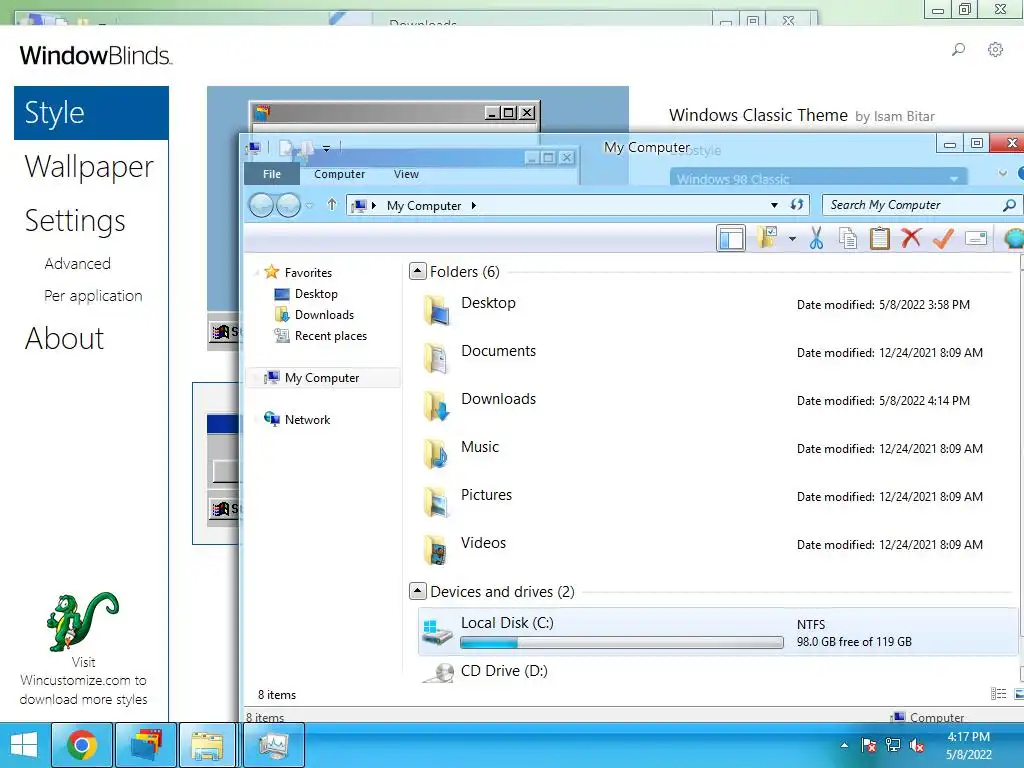Open the Computer ribbon tab
The height and width of the screenshot is (768, 1024).
[340, 174]
